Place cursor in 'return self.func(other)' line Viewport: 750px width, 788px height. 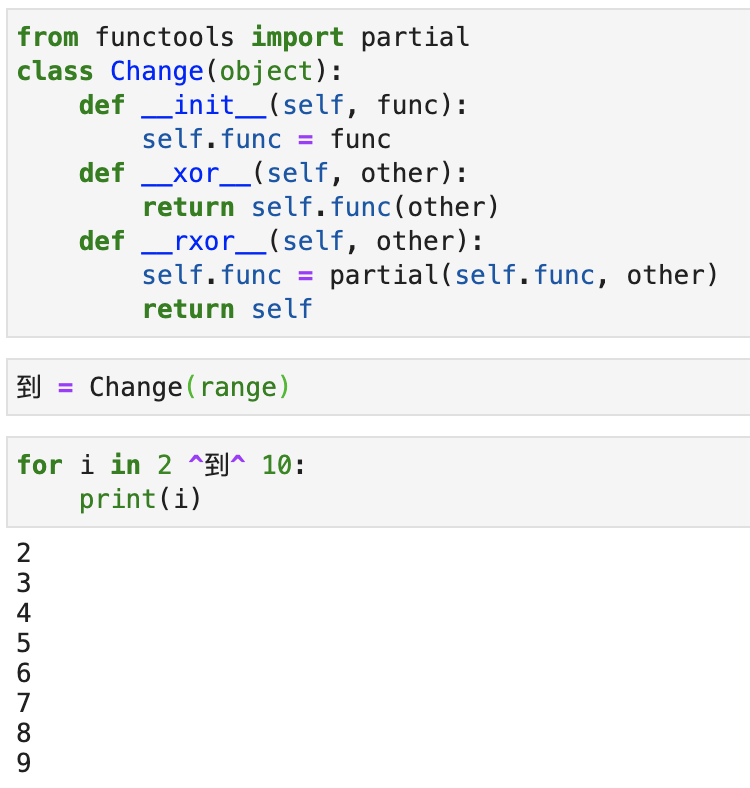(321, 207)
